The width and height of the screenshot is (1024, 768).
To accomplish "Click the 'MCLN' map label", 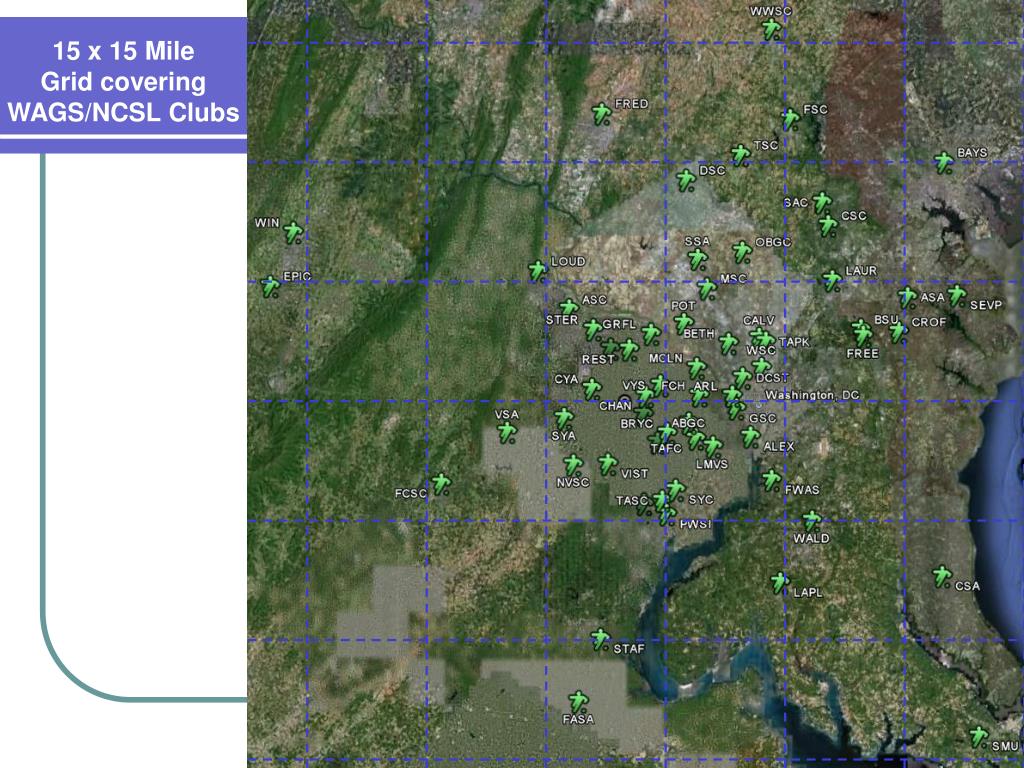I will coord(666,359).
